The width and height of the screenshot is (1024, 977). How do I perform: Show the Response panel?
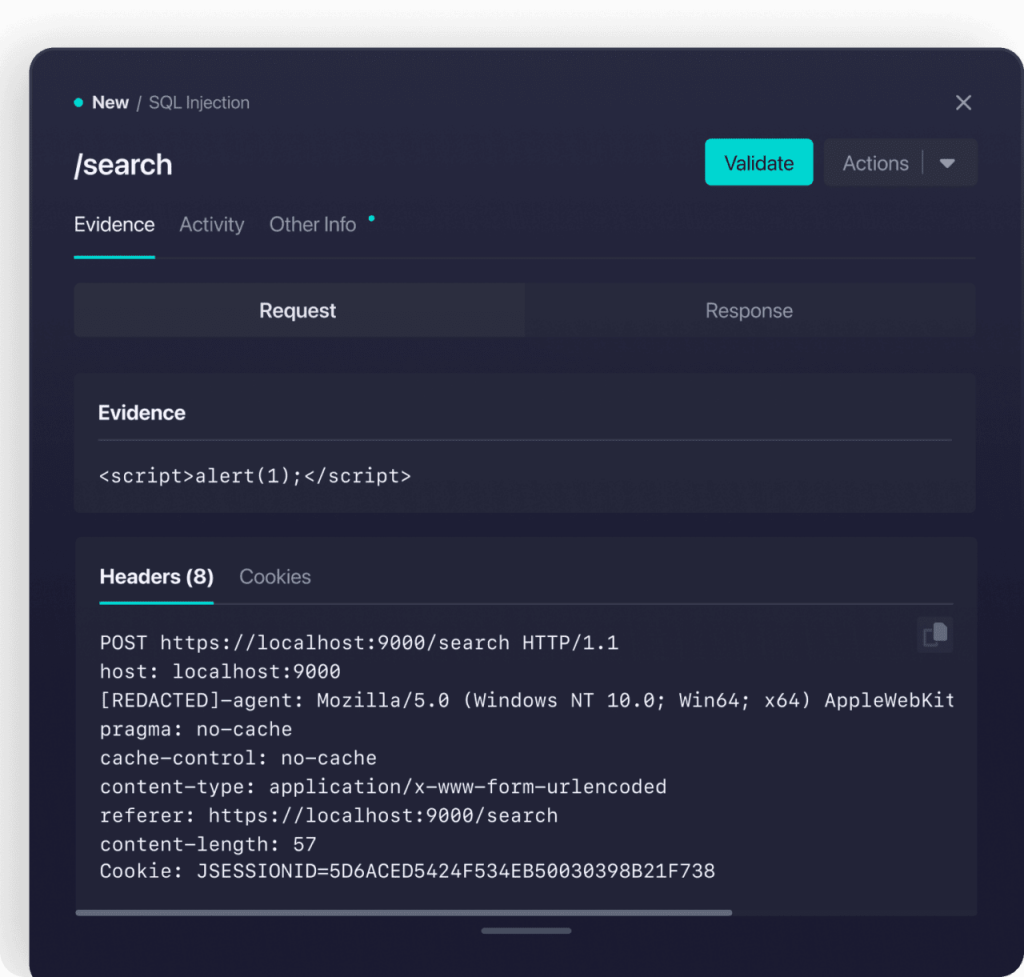pos(749,311)
